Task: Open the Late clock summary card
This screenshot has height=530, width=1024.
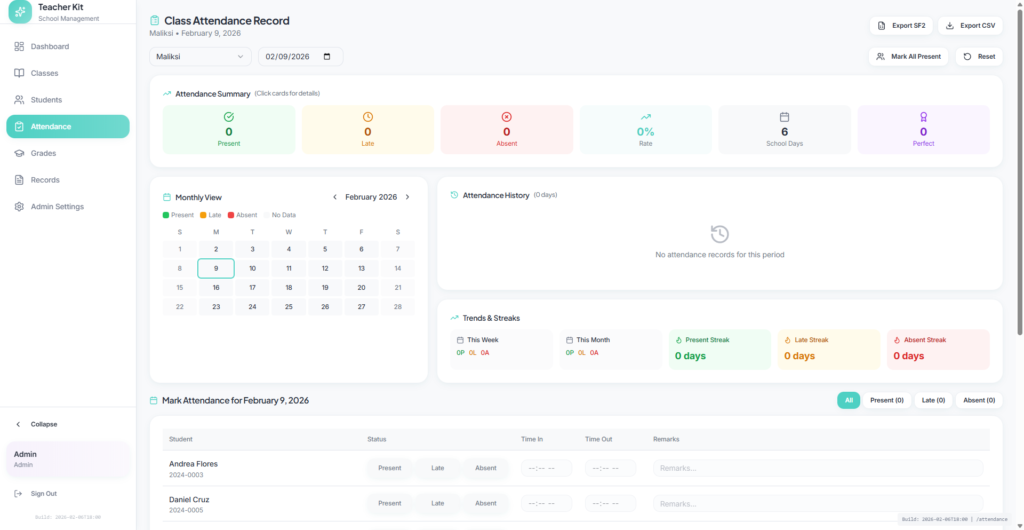Action: pyautogui.click(x=367, y=130)
